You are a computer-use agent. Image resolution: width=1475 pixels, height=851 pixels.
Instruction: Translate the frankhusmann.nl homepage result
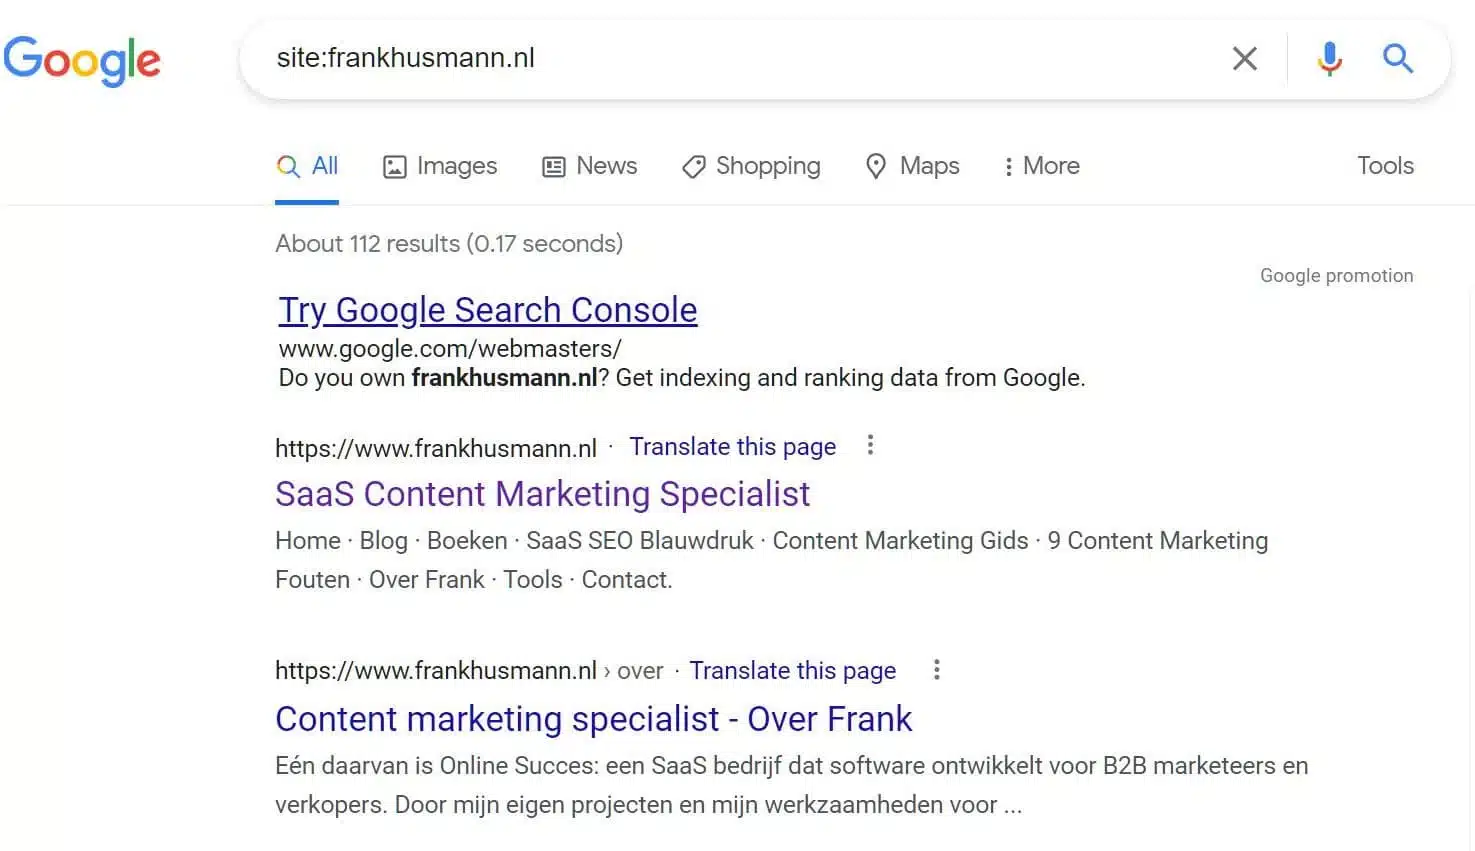point(732,446)
